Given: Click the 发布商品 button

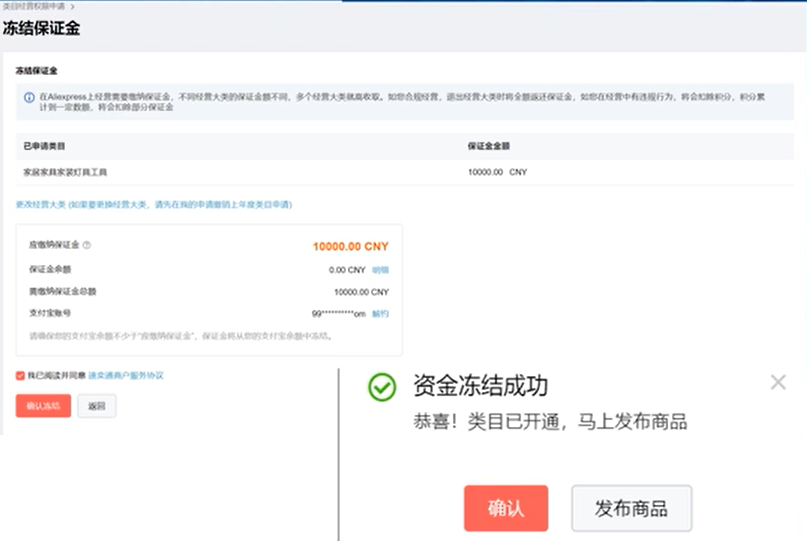Looking at the screenshot, I should (x=631, y=508).
